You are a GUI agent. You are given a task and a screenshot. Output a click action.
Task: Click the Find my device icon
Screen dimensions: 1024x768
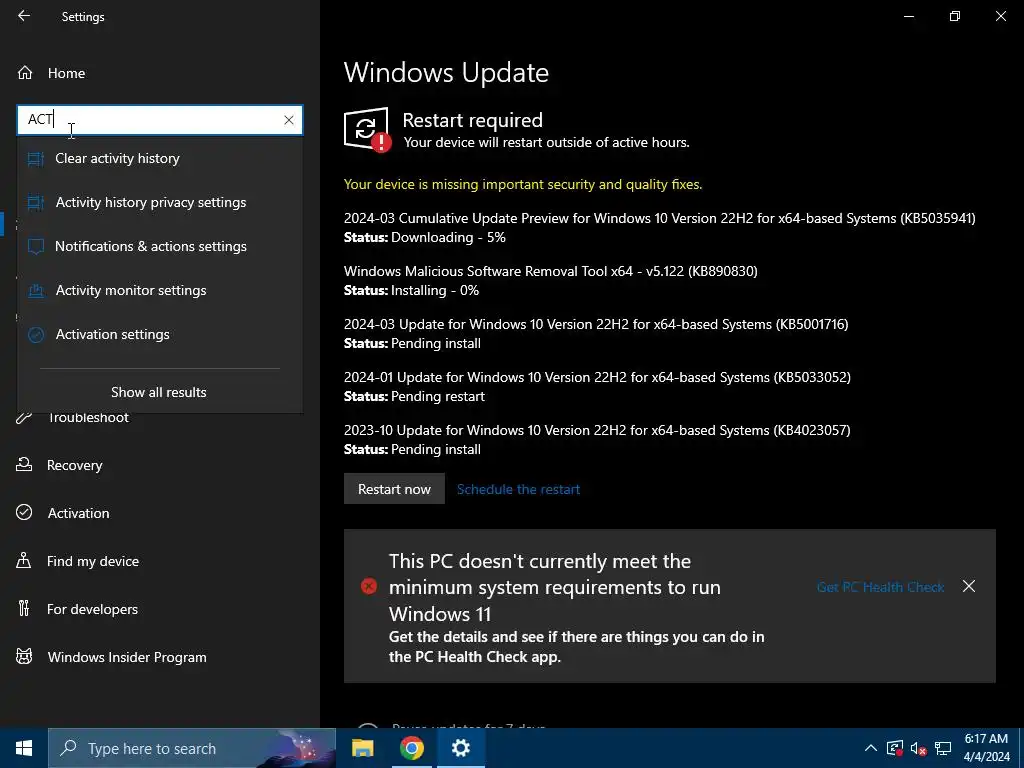[24, 561]
